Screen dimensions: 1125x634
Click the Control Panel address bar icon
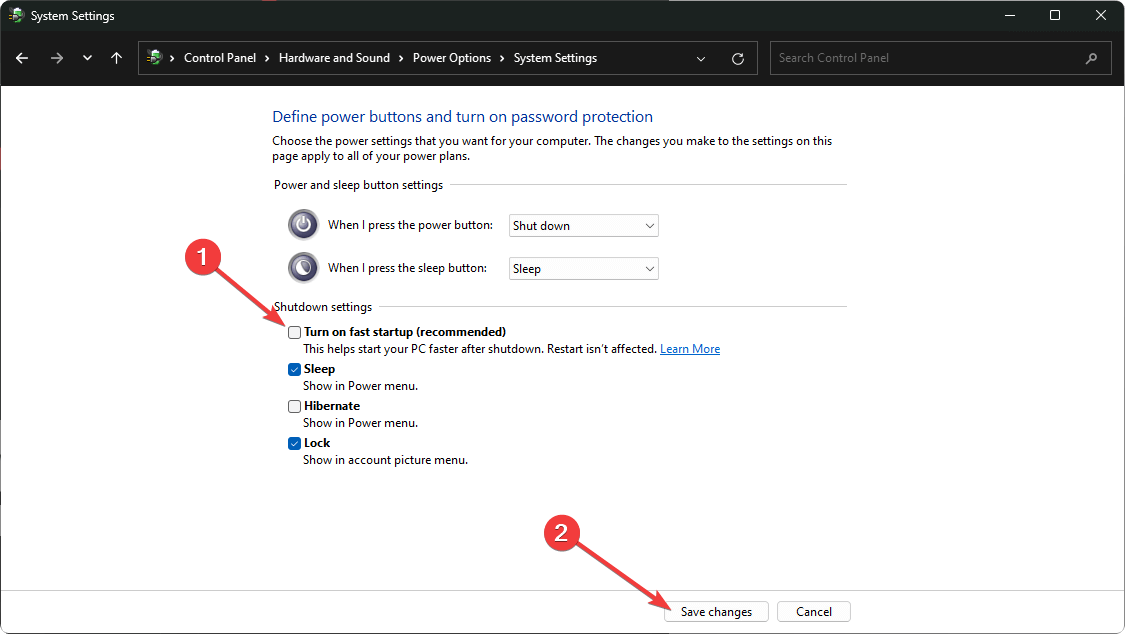(155, 58)
